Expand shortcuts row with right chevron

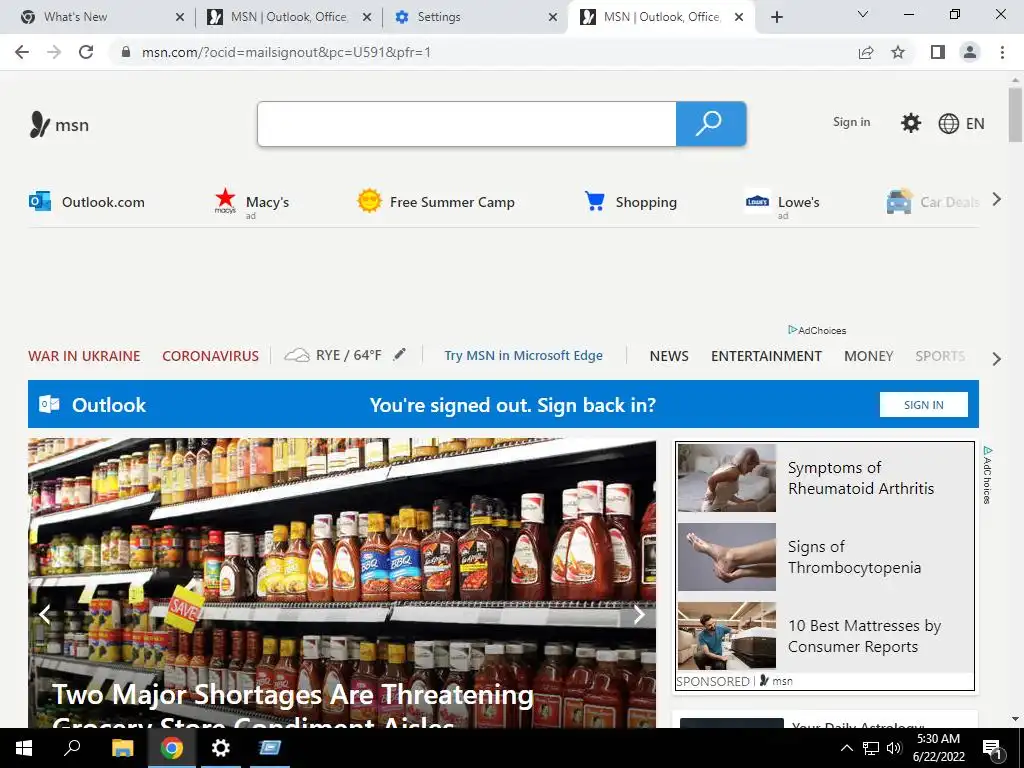pyautogui.click(x=997, y=200)
